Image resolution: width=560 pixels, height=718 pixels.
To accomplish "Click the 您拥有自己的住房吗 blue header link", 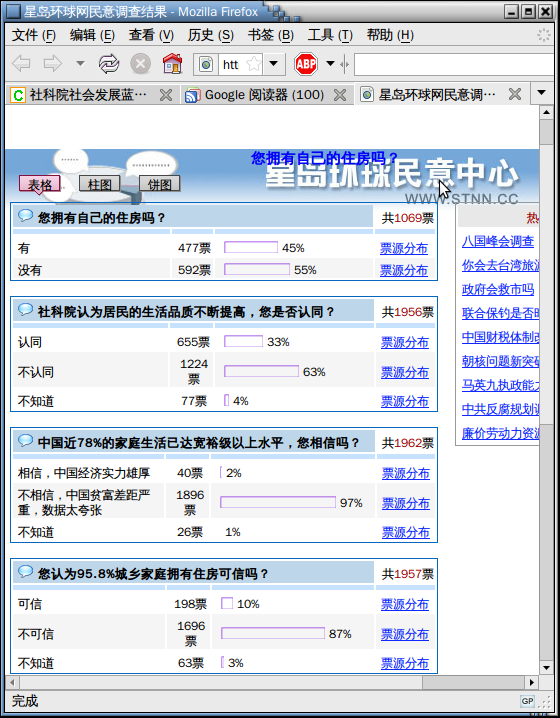I will tap(324, 158).
